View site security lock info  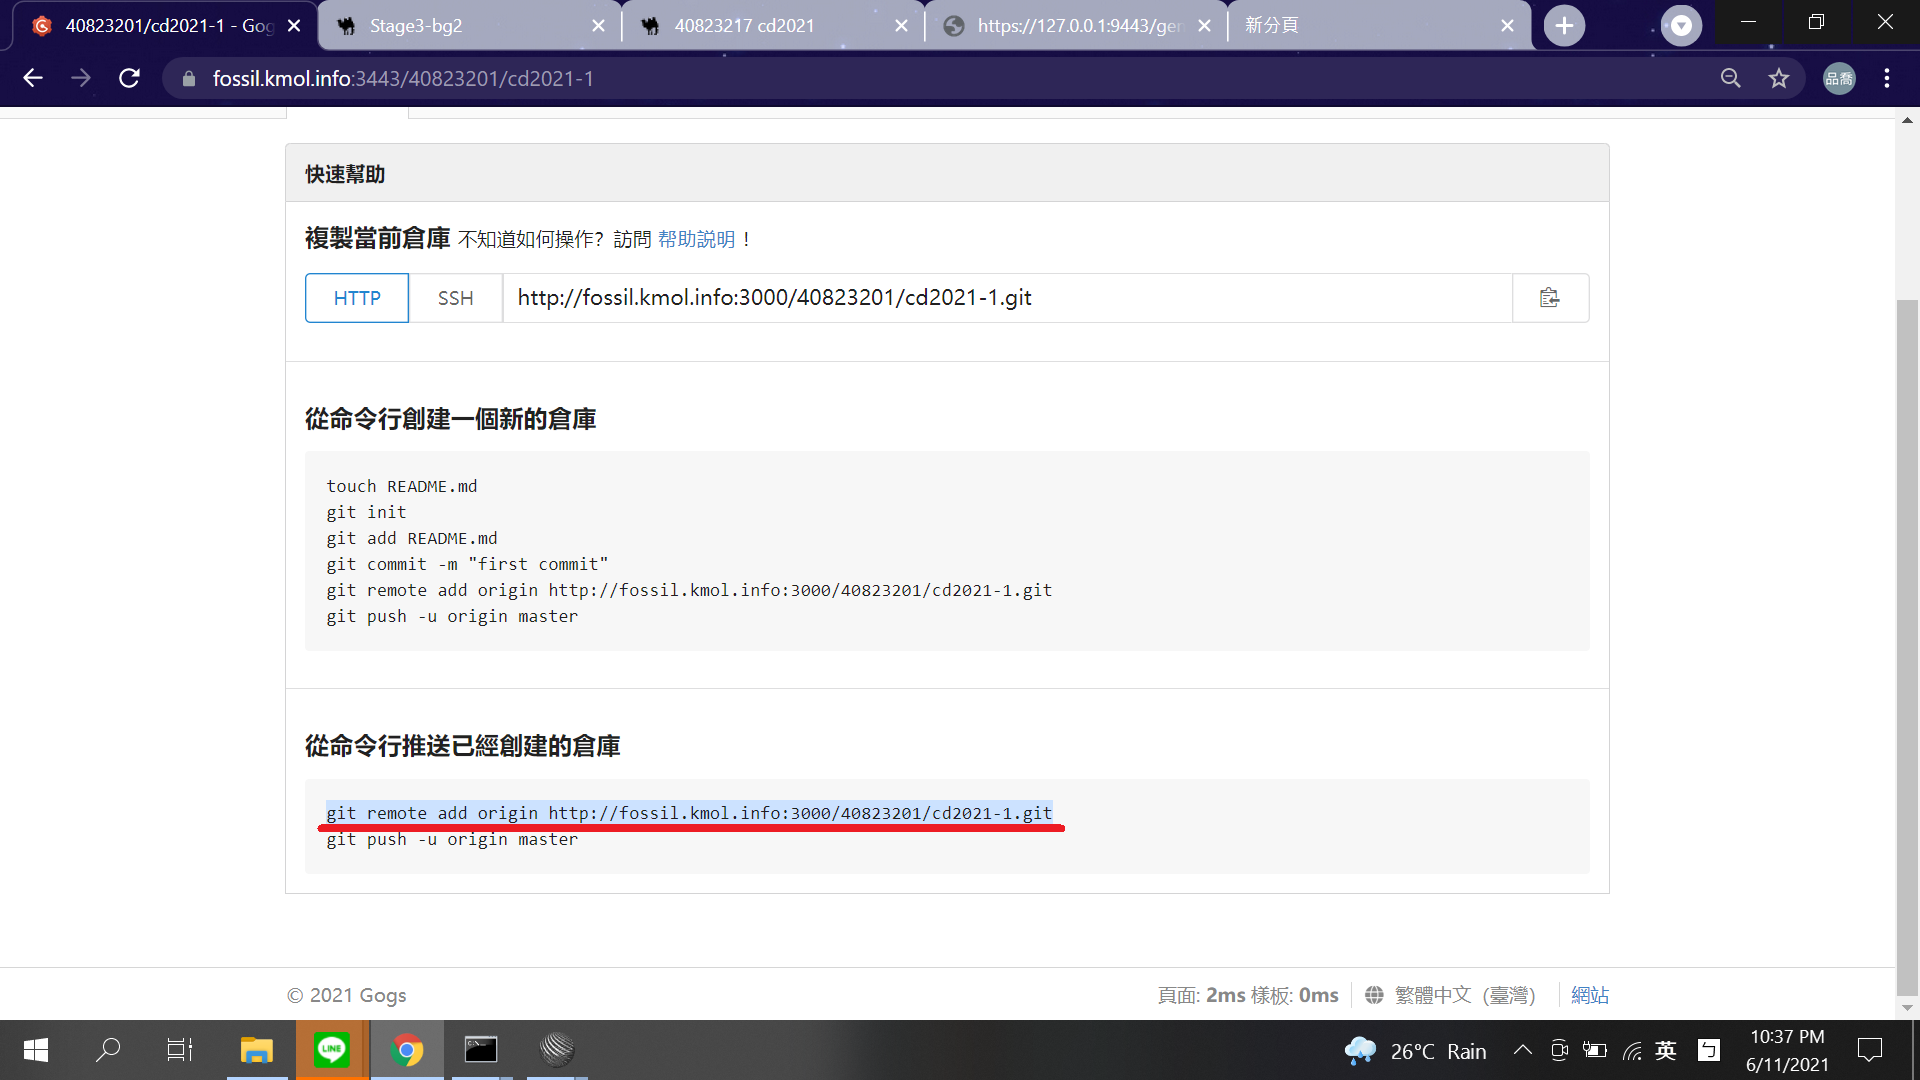[188, 78]
